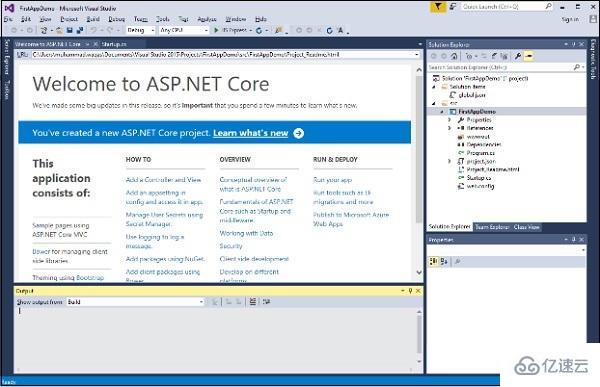Pin the Solution Explorer panel with pushpin
Image resolution: width=600 pixels, height=387 pixels.
(574, 44)
